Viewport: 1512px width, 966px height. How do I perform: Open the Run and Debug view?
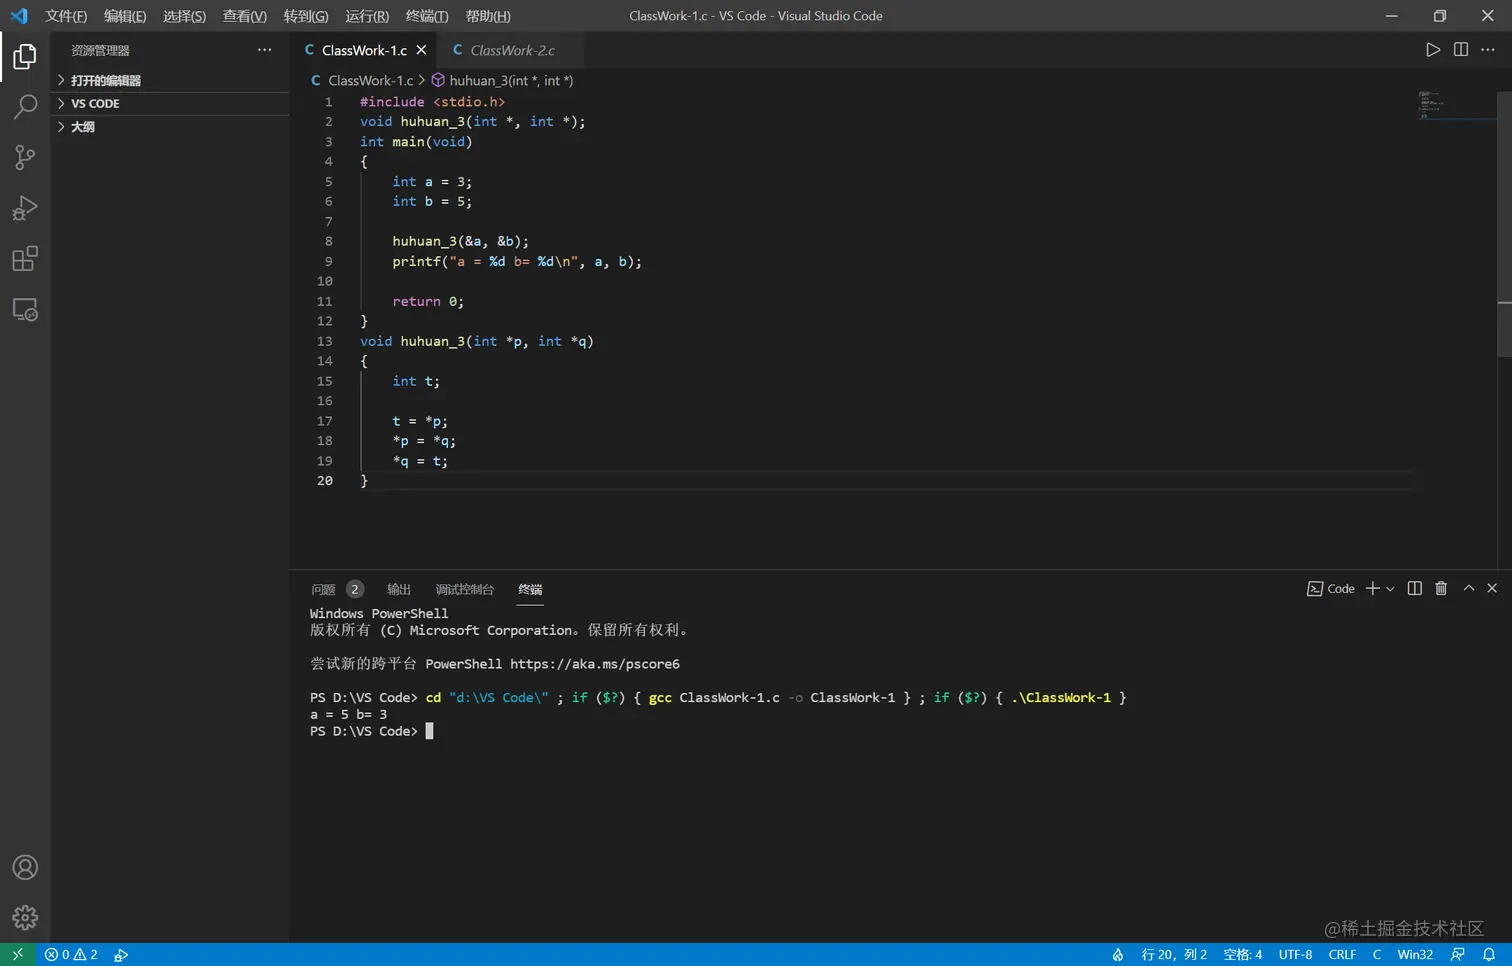click(x=25, y=208)
